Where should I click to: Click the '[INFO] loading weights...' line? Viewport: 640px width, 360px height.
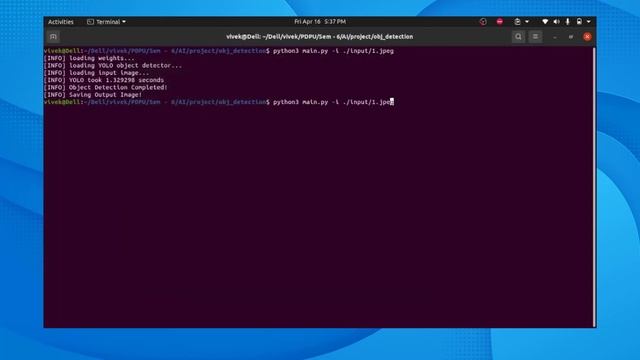[x=89, y=58]
